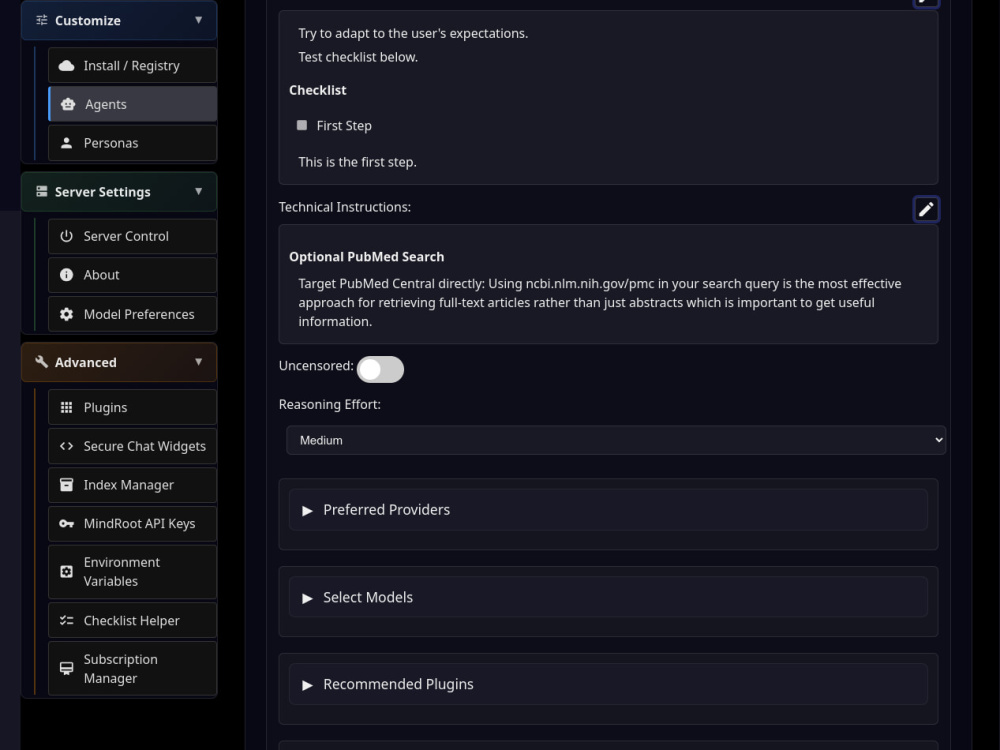Click the 'Technical Instructions:' label
This screenshot has height=750, width=1000.
pyautogui.click(x=344, y=207)
